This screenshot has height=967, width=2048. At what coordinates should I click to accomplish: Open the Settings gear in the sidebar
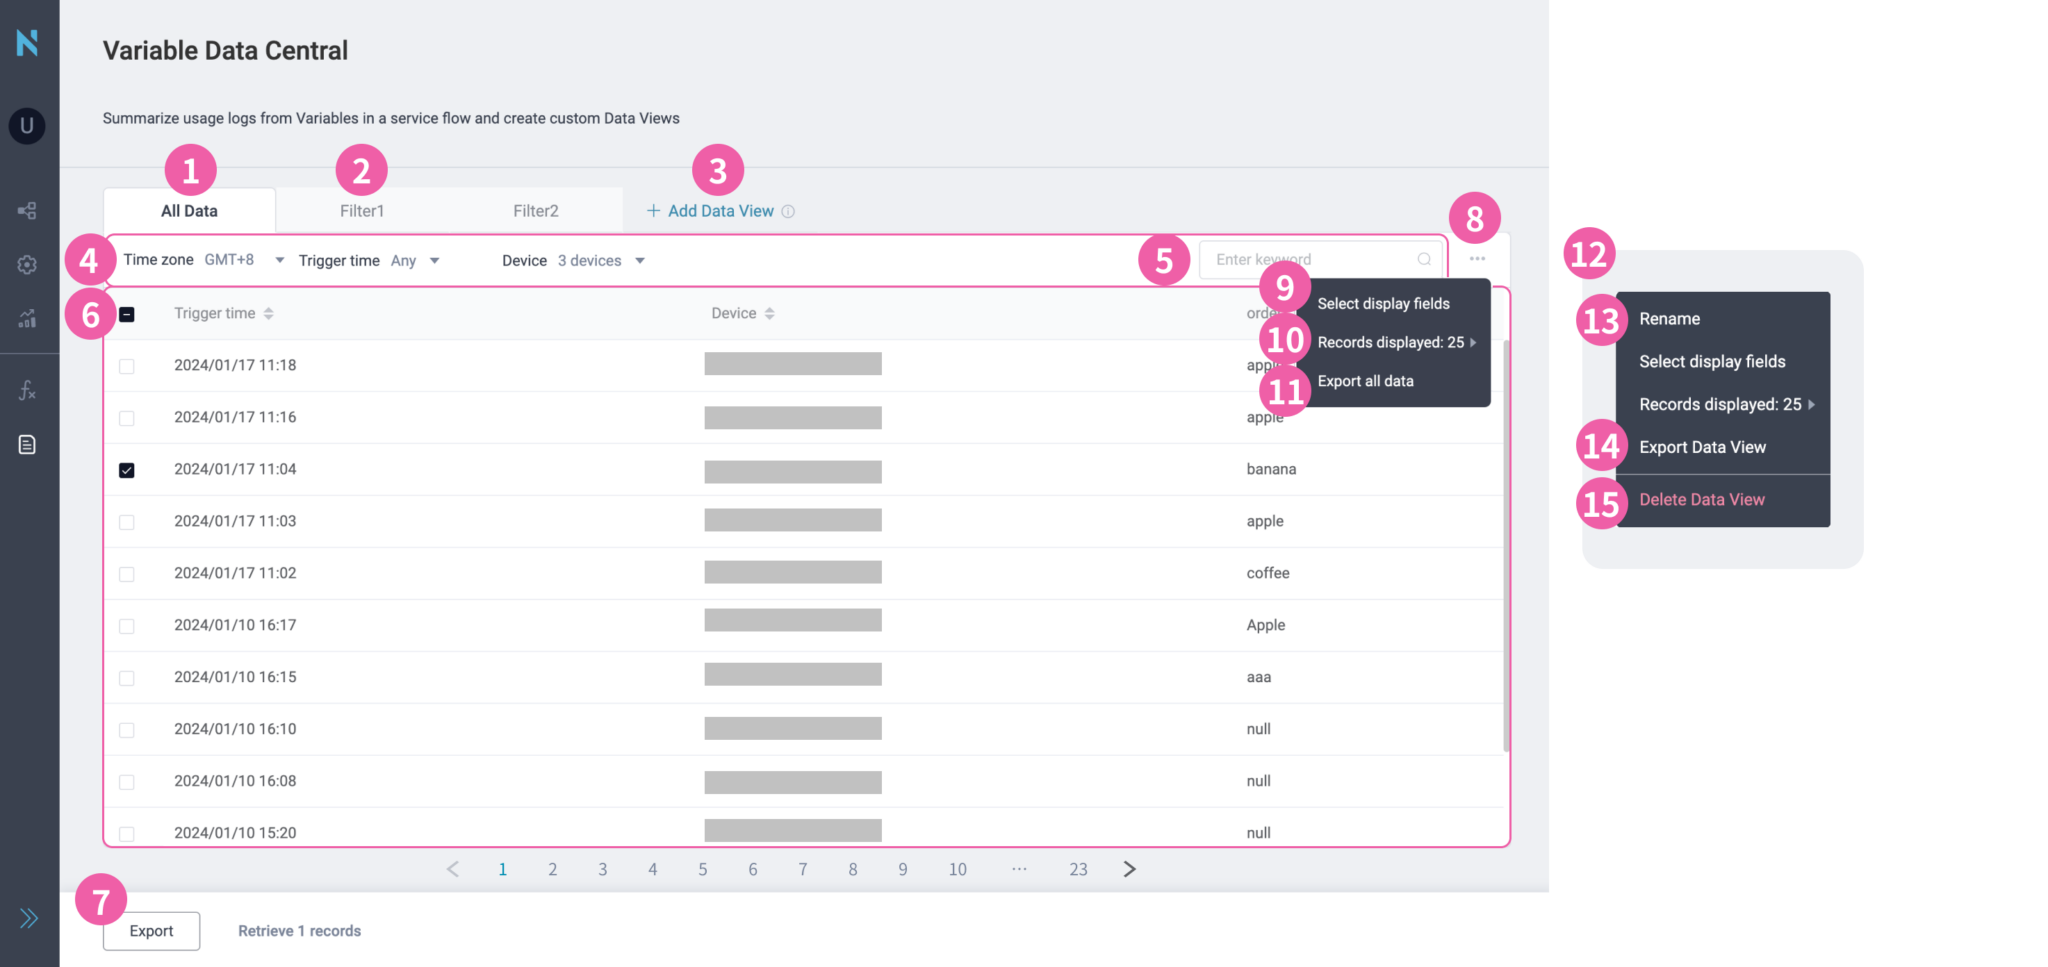click(x=27, y=264)
